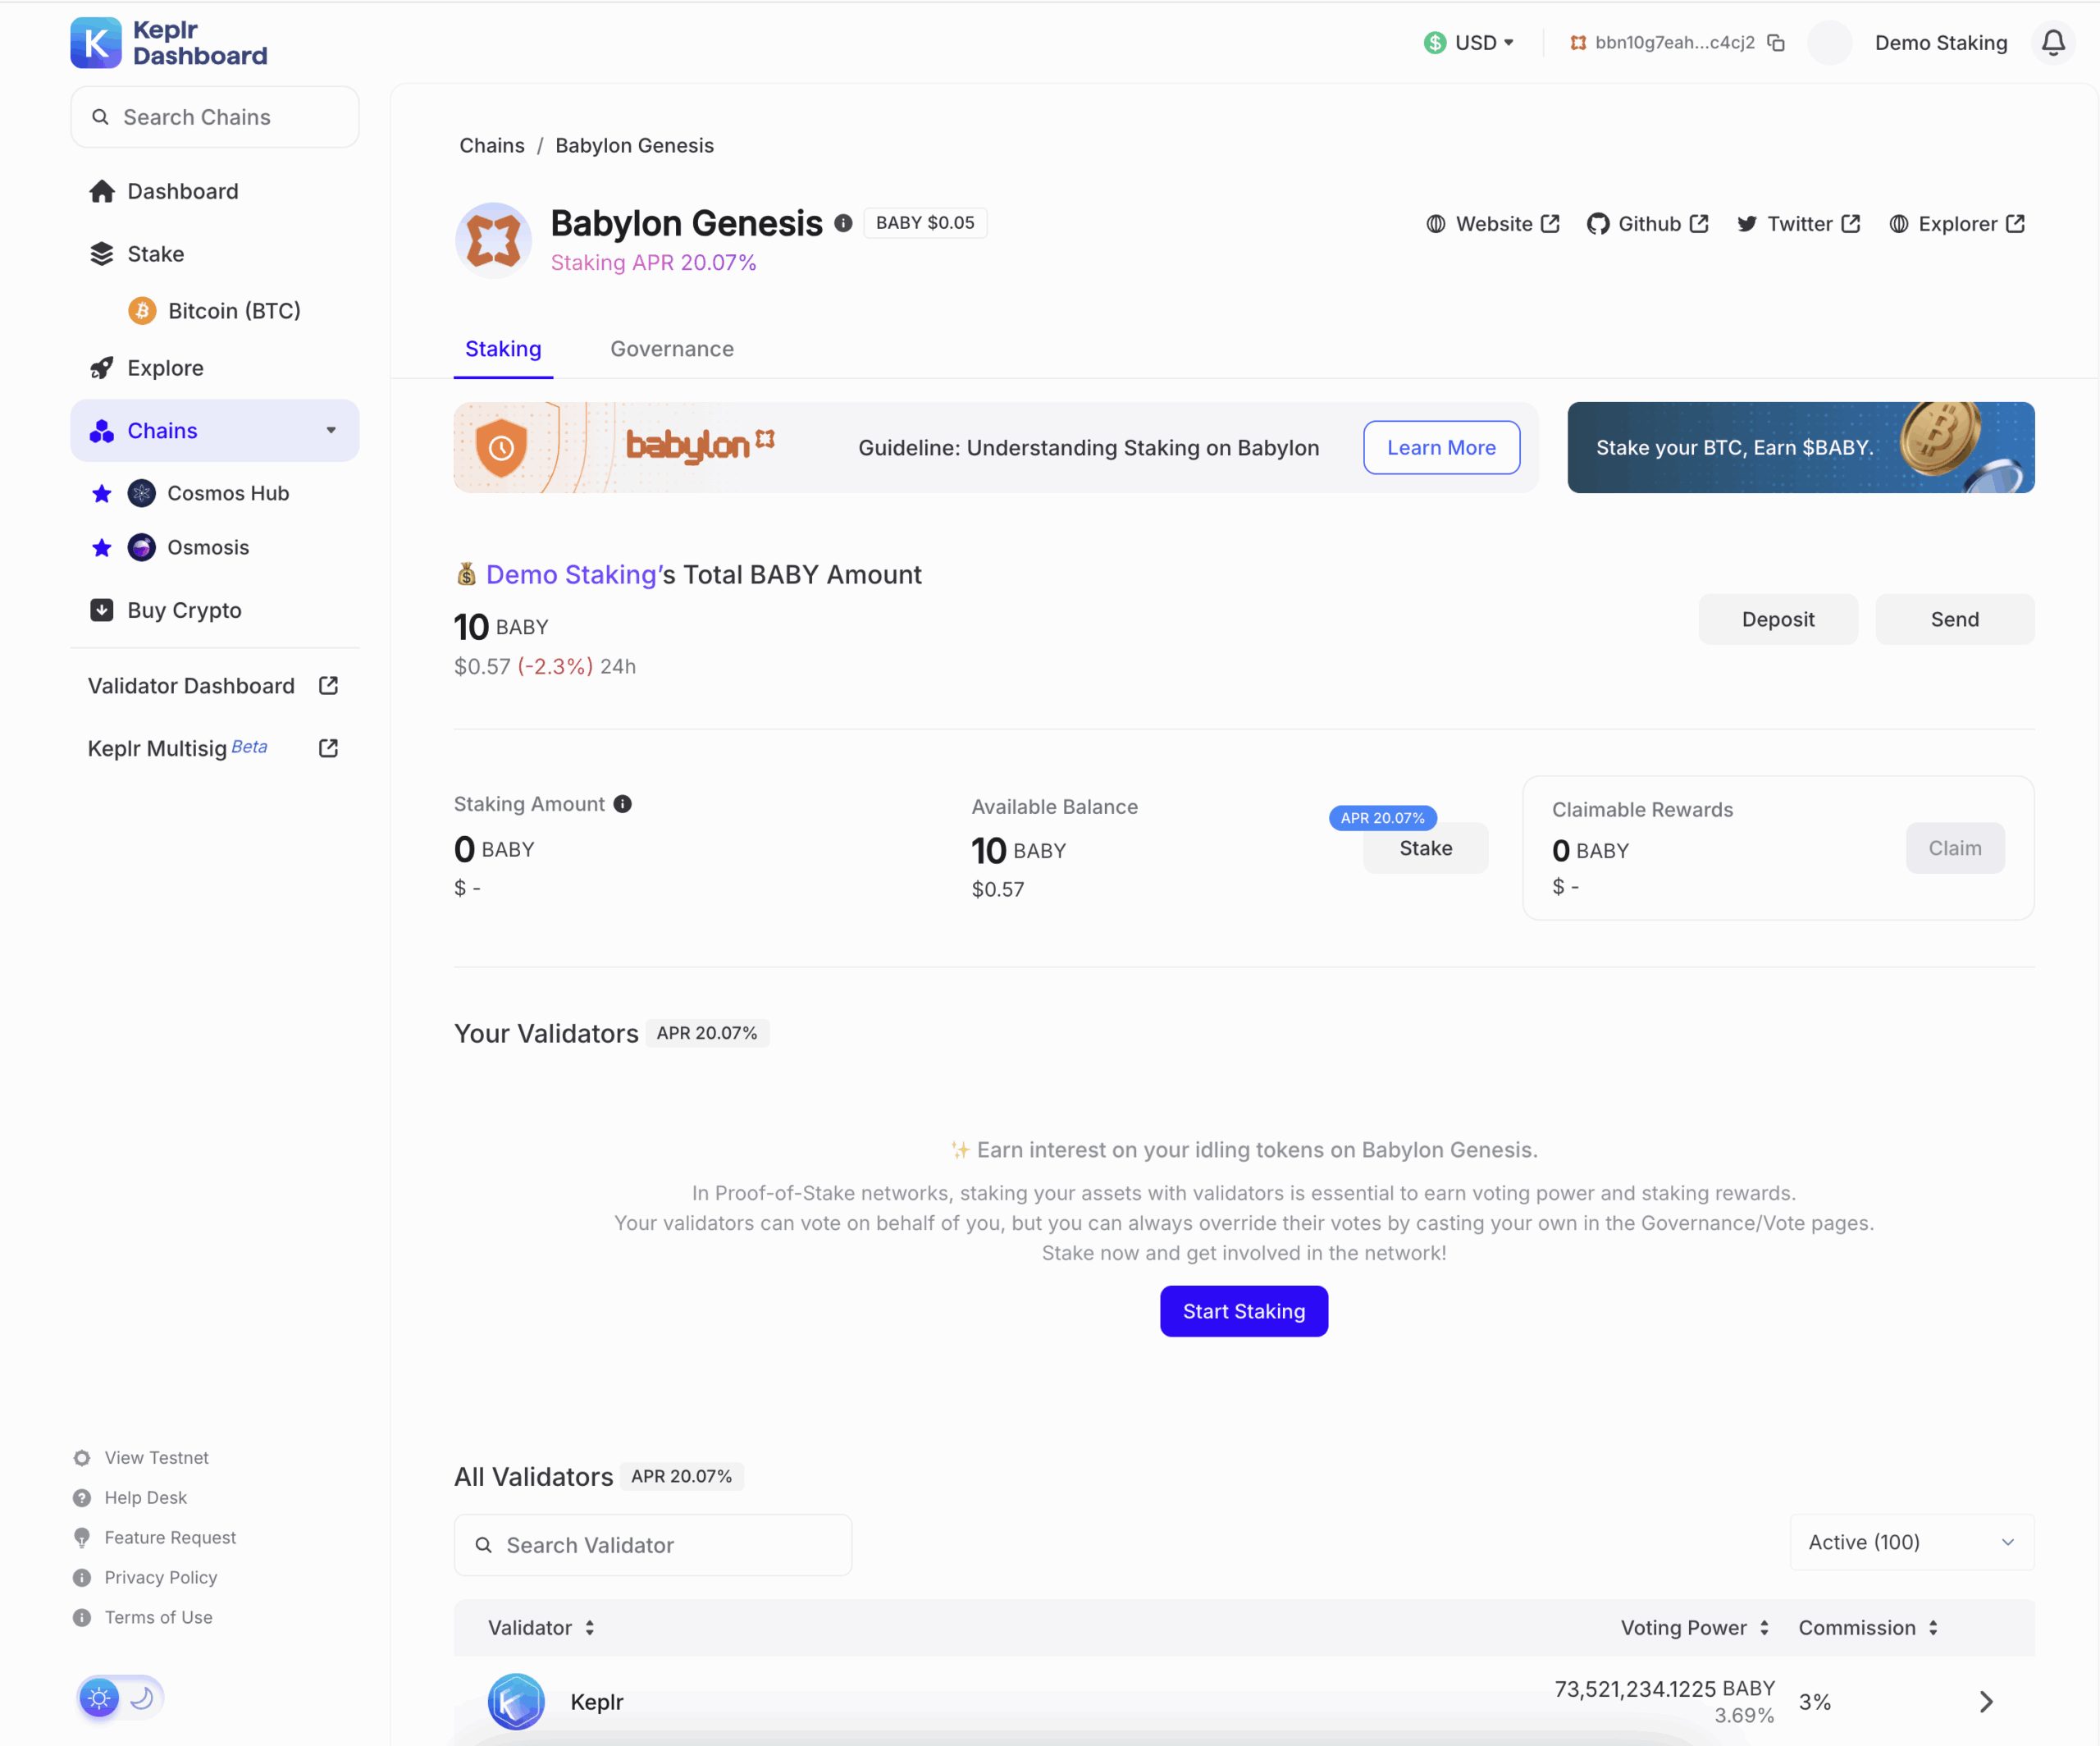Select Bitcoin (BTC) under Stake
The height and width of the screenshot is (1746, 2100).
click(214, 311)
